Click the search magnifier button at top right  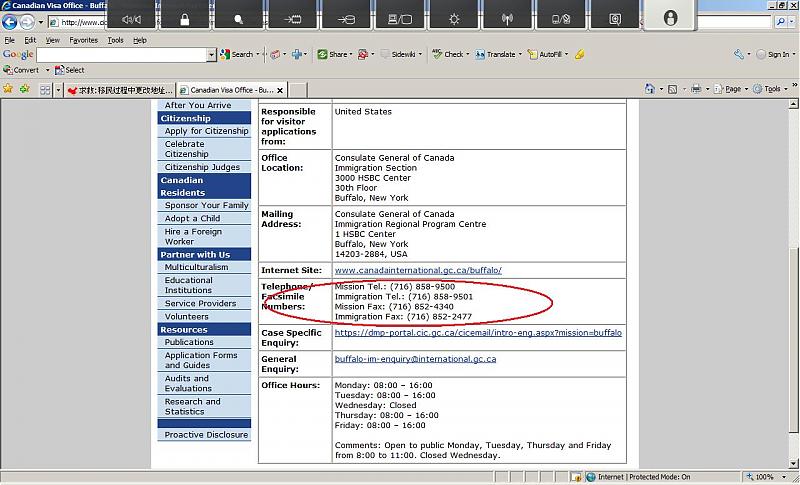(x=781, y=21)
